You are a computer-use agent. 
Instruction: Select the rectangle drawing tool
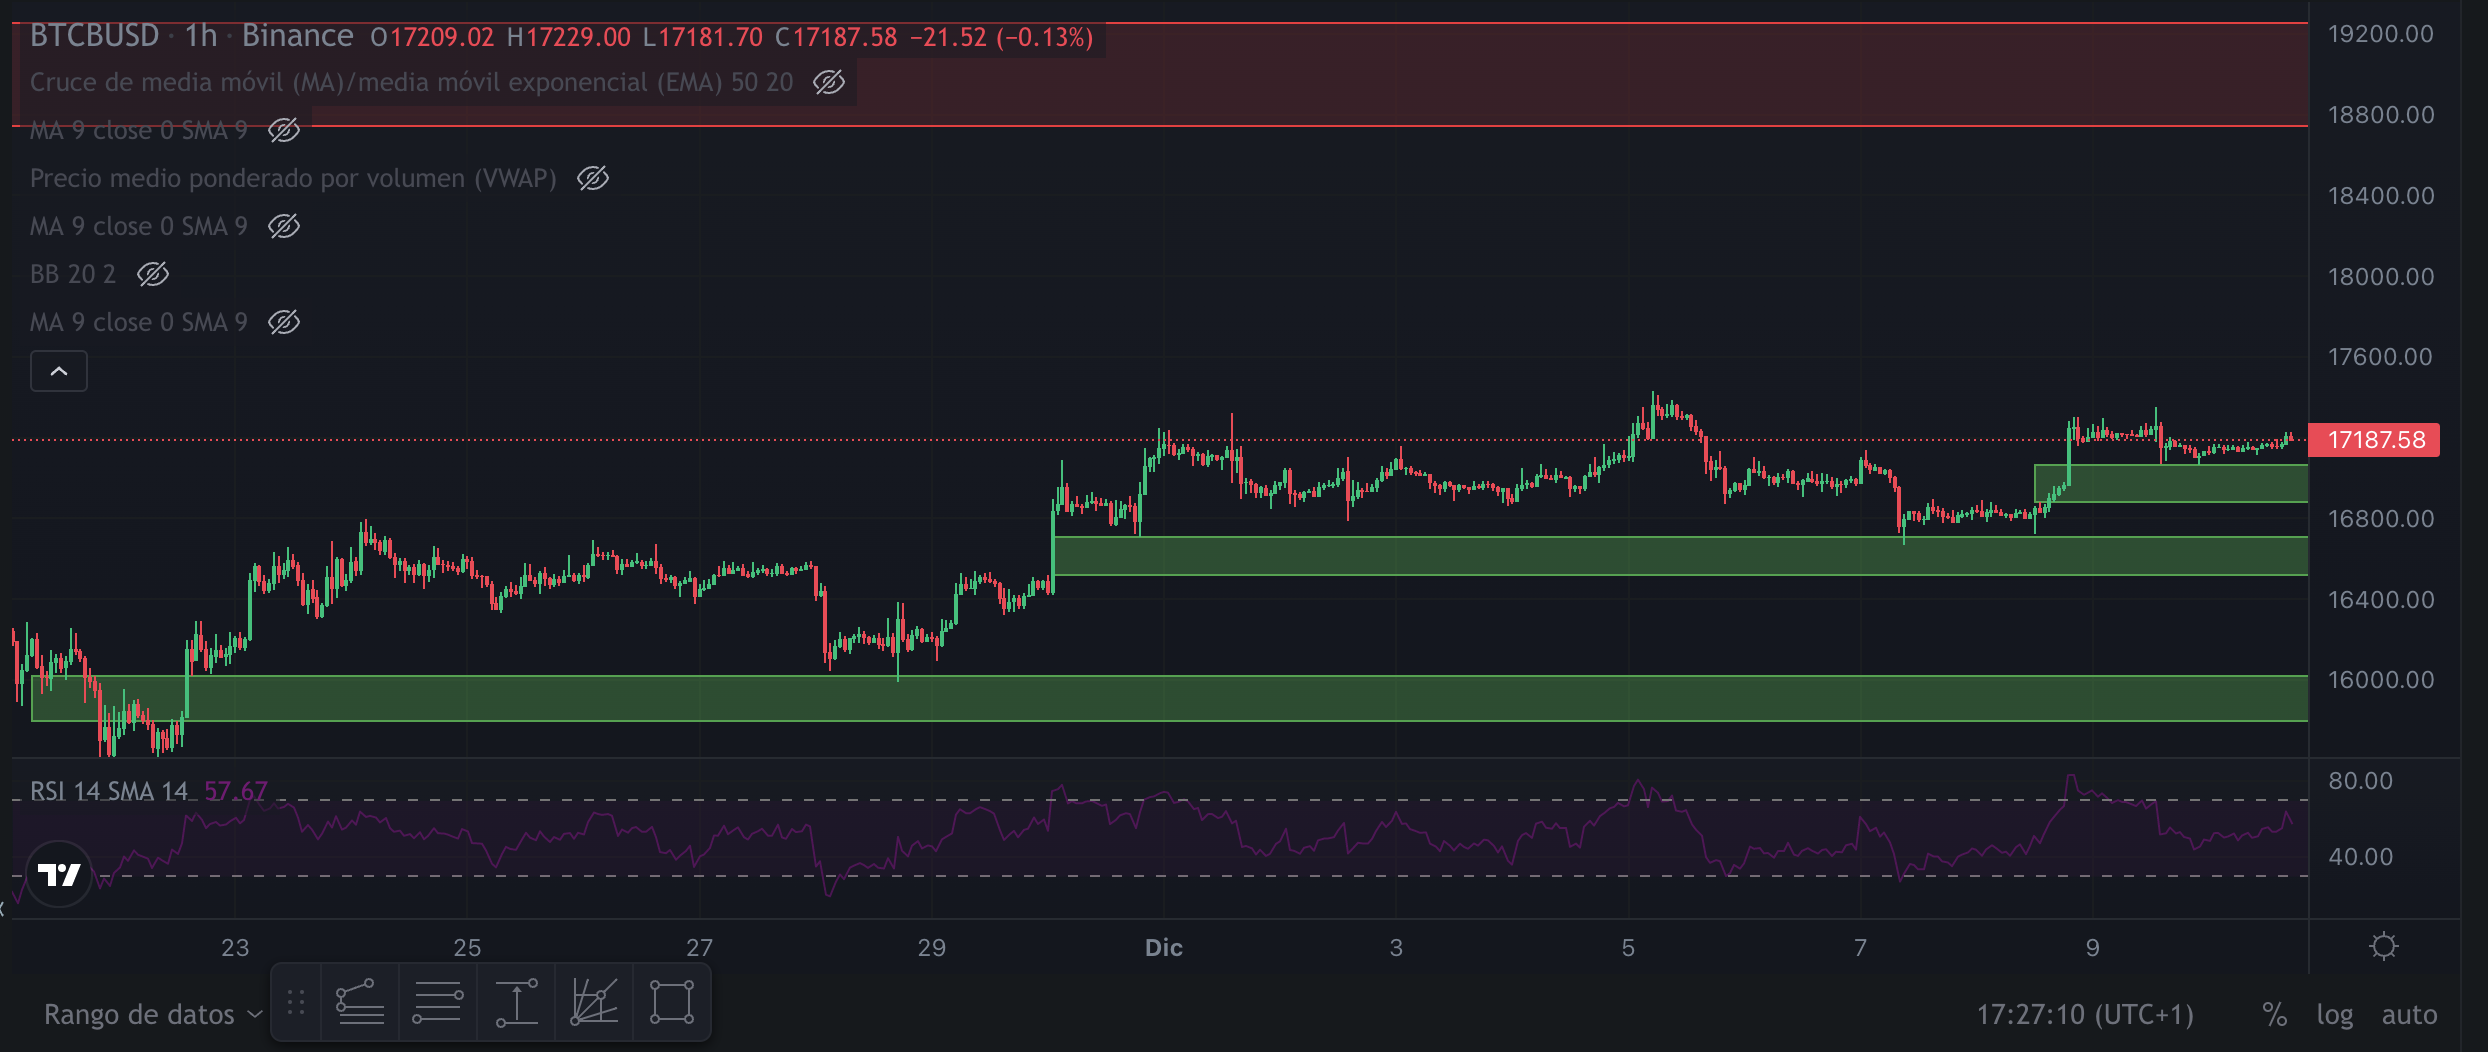click(672, 1002)
